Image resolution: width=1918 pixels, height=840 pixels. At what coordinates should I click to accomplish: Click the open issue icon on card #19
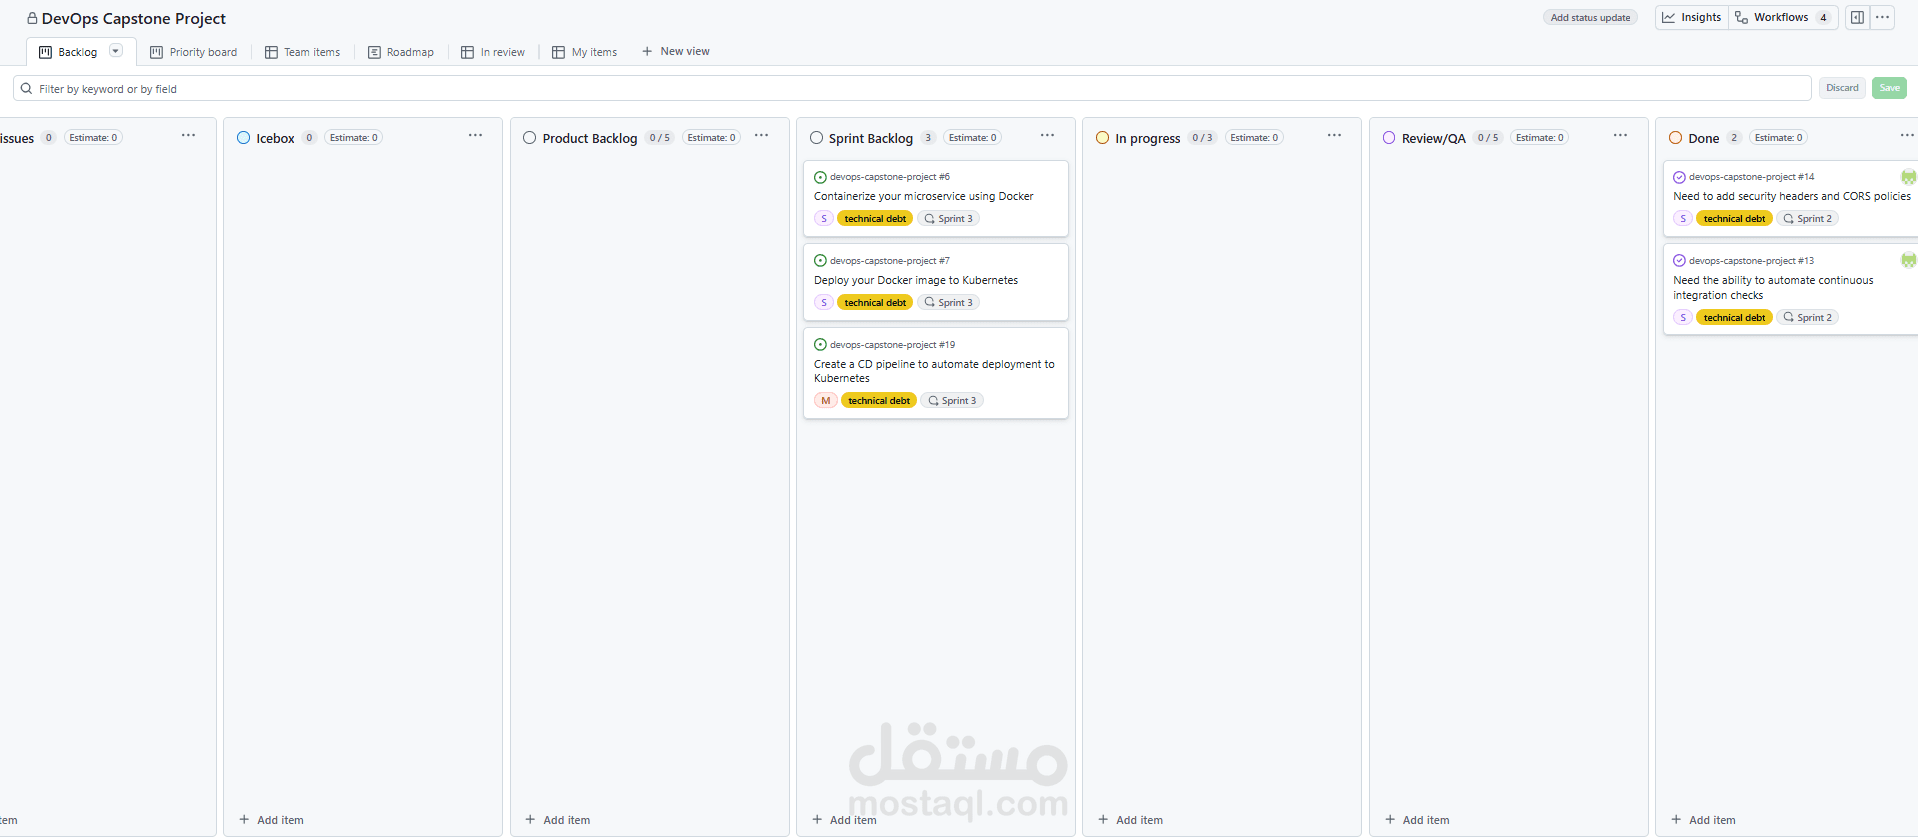pos(820,345)
